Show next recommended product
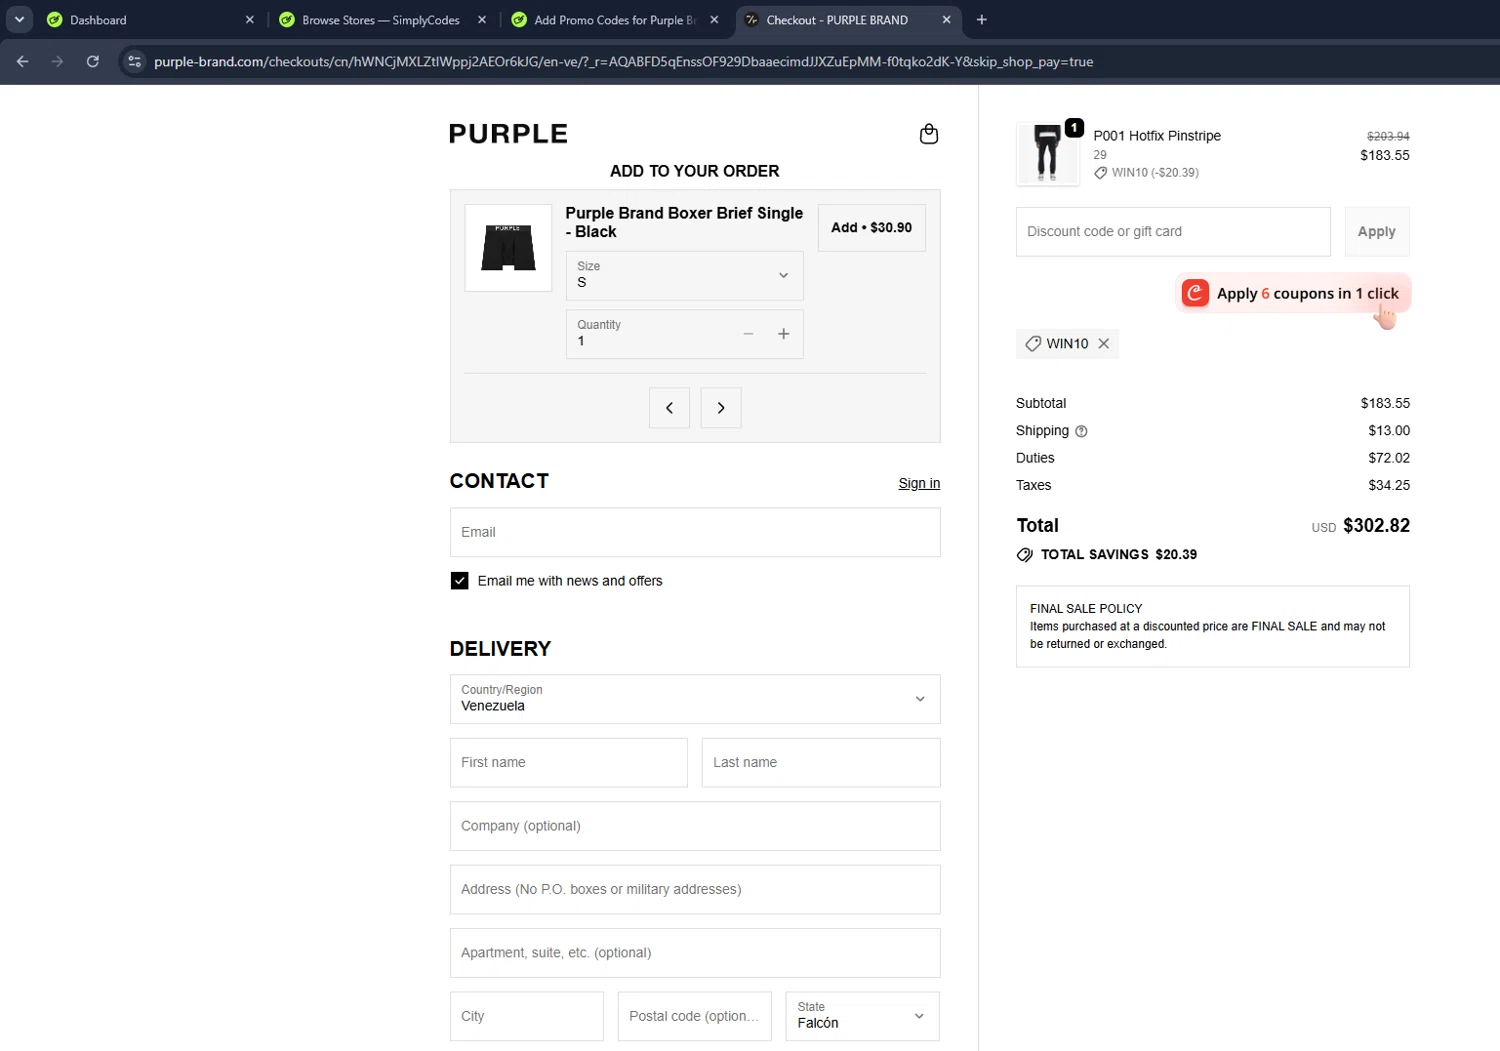This screenshot has height=1051, width=1500. [x=721, y=407]
